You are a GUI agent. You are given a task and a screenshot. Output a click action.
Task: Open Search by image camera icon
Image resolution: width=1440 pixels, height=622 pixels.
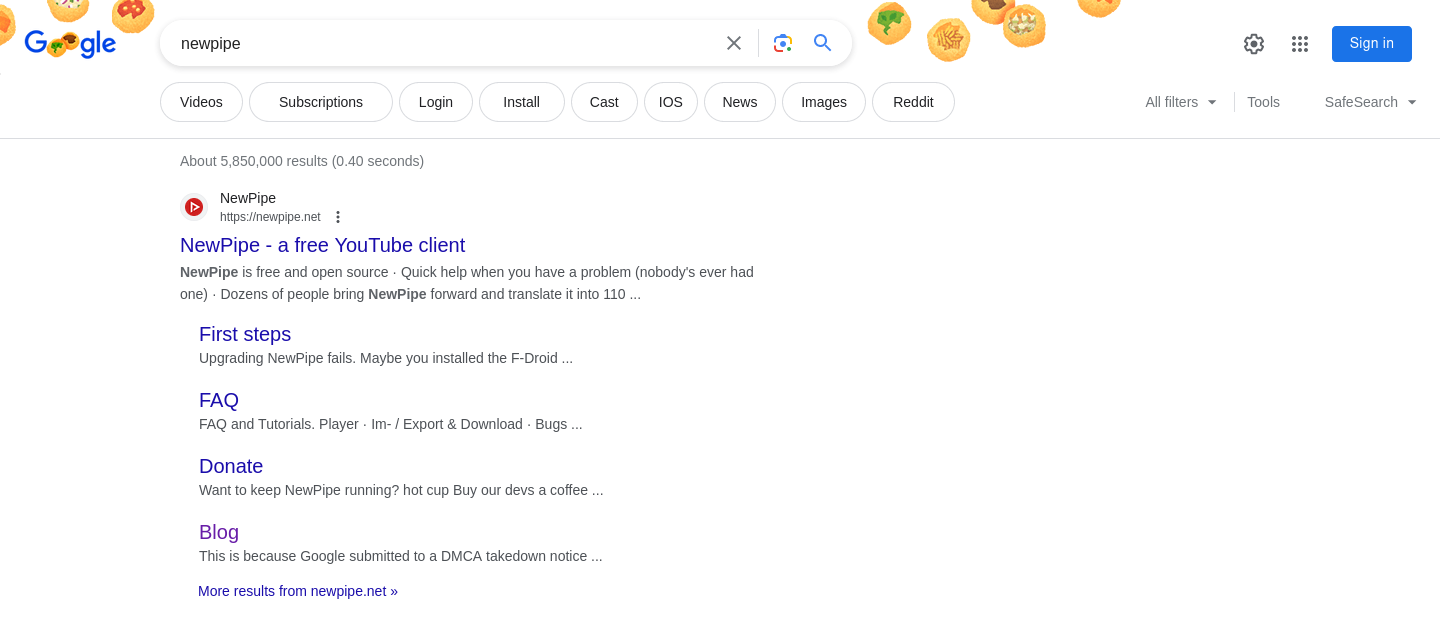[x=783, y=43]
